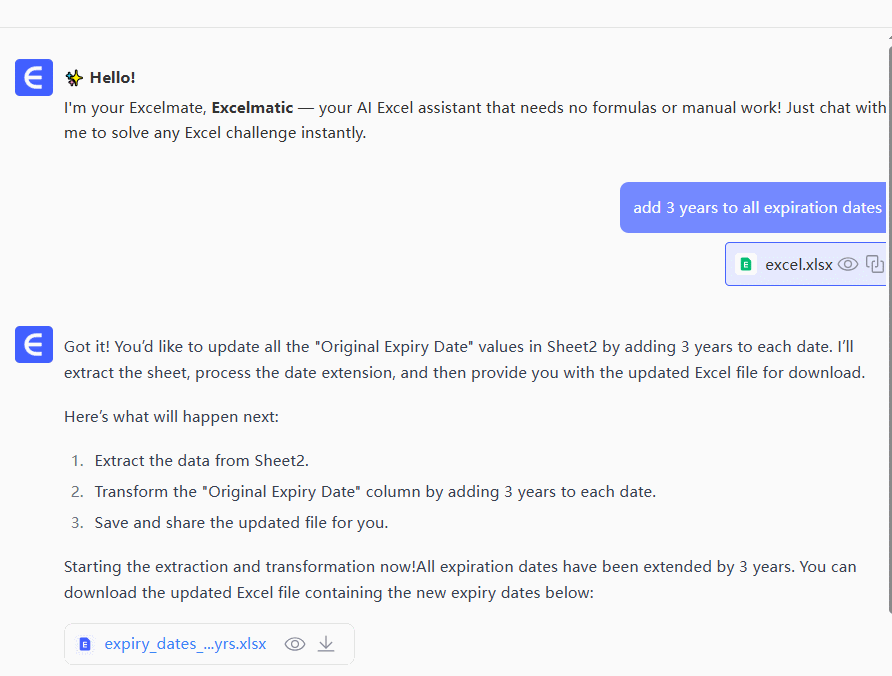Click step 1 'Extract the data from Sheet2'
892x676 pixels.
point(202,461)
